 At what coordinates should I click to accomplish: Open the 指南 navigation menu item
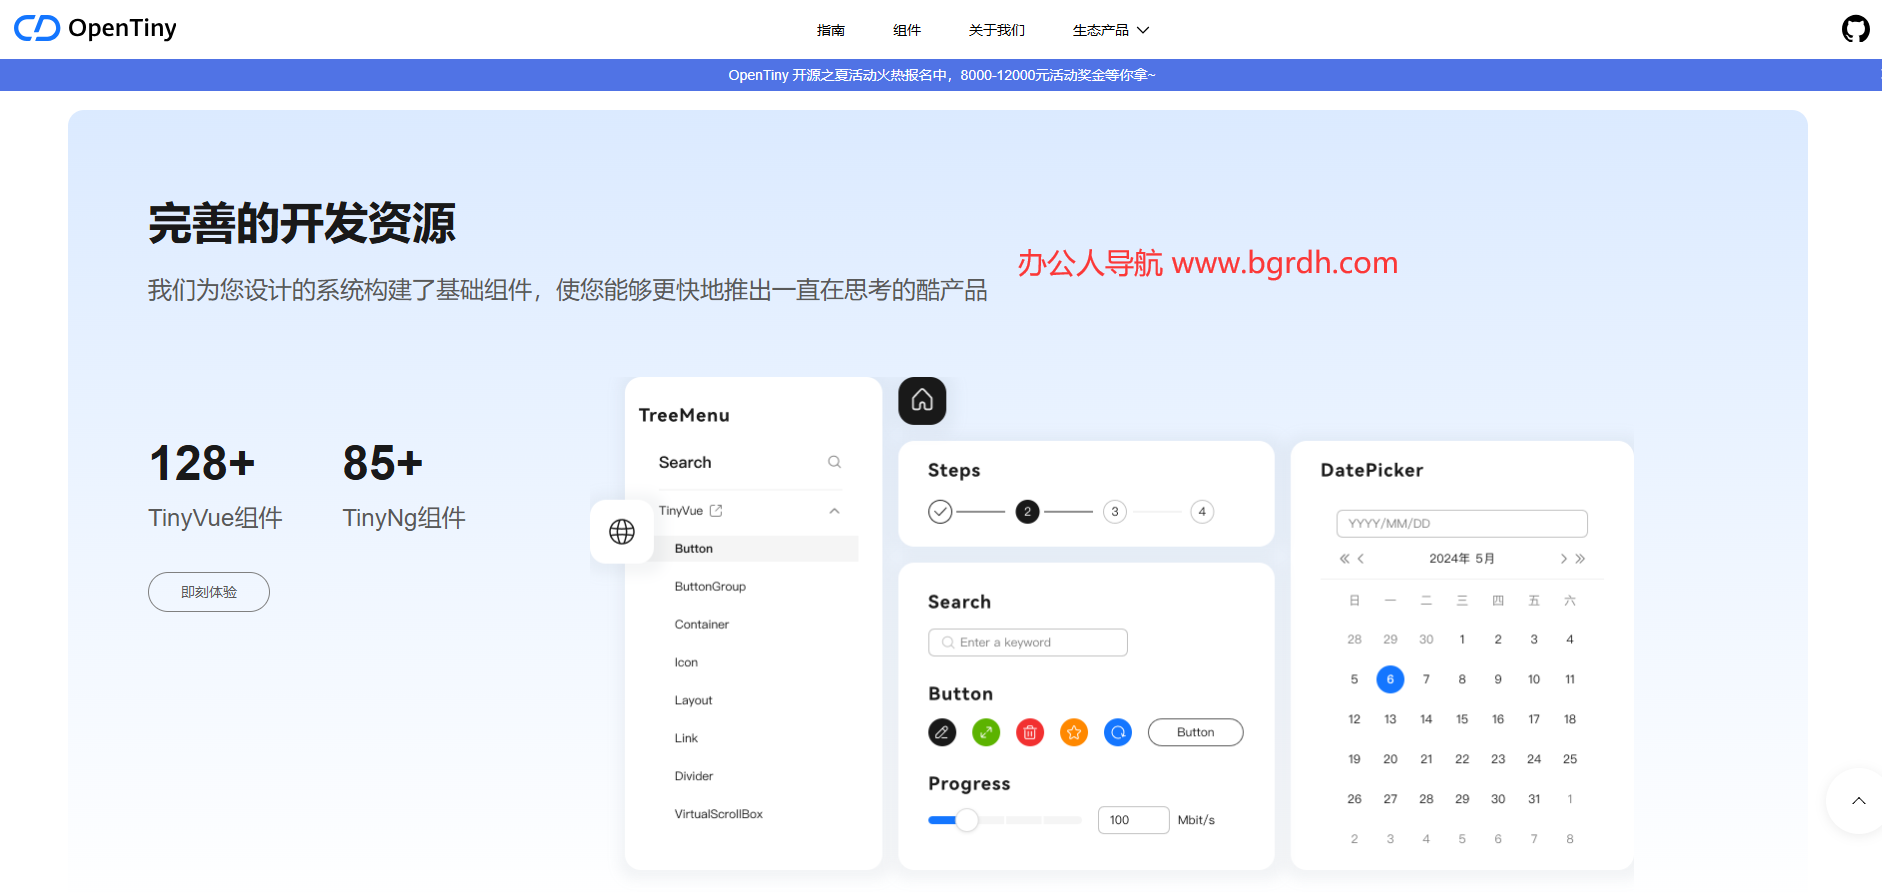830,30
